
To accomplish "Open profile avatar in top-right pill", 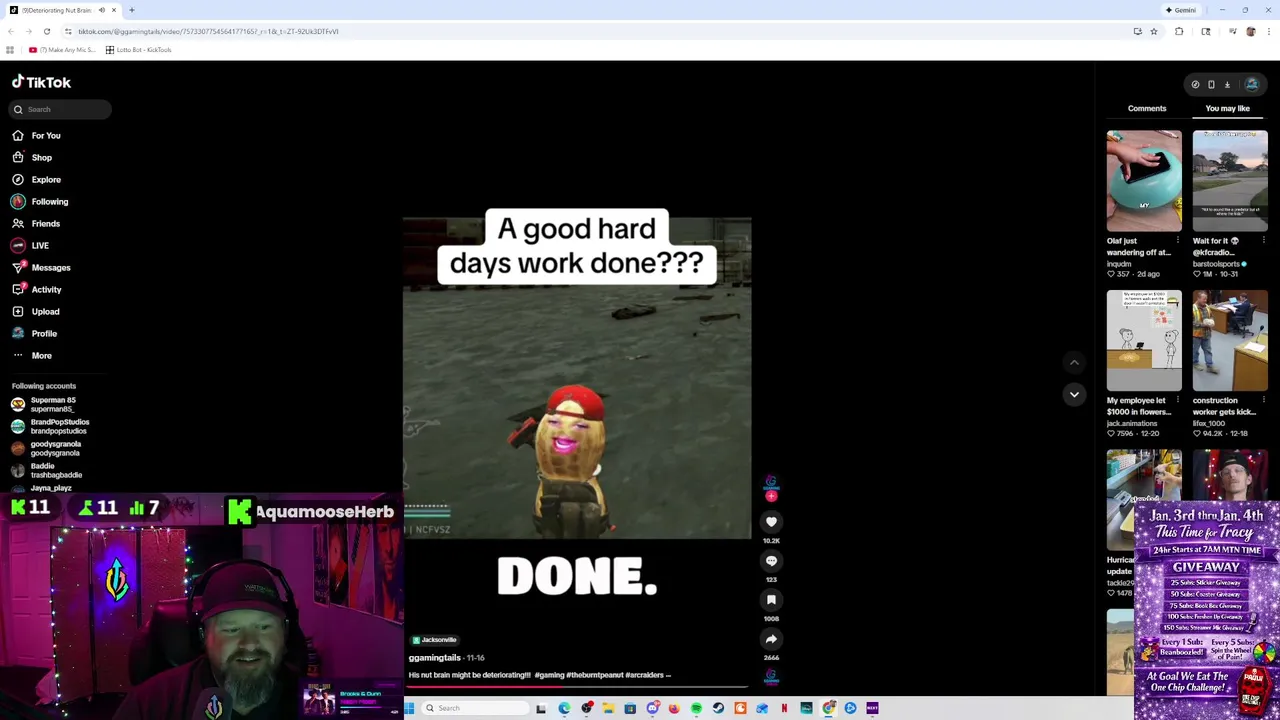I will point(1251,84).
